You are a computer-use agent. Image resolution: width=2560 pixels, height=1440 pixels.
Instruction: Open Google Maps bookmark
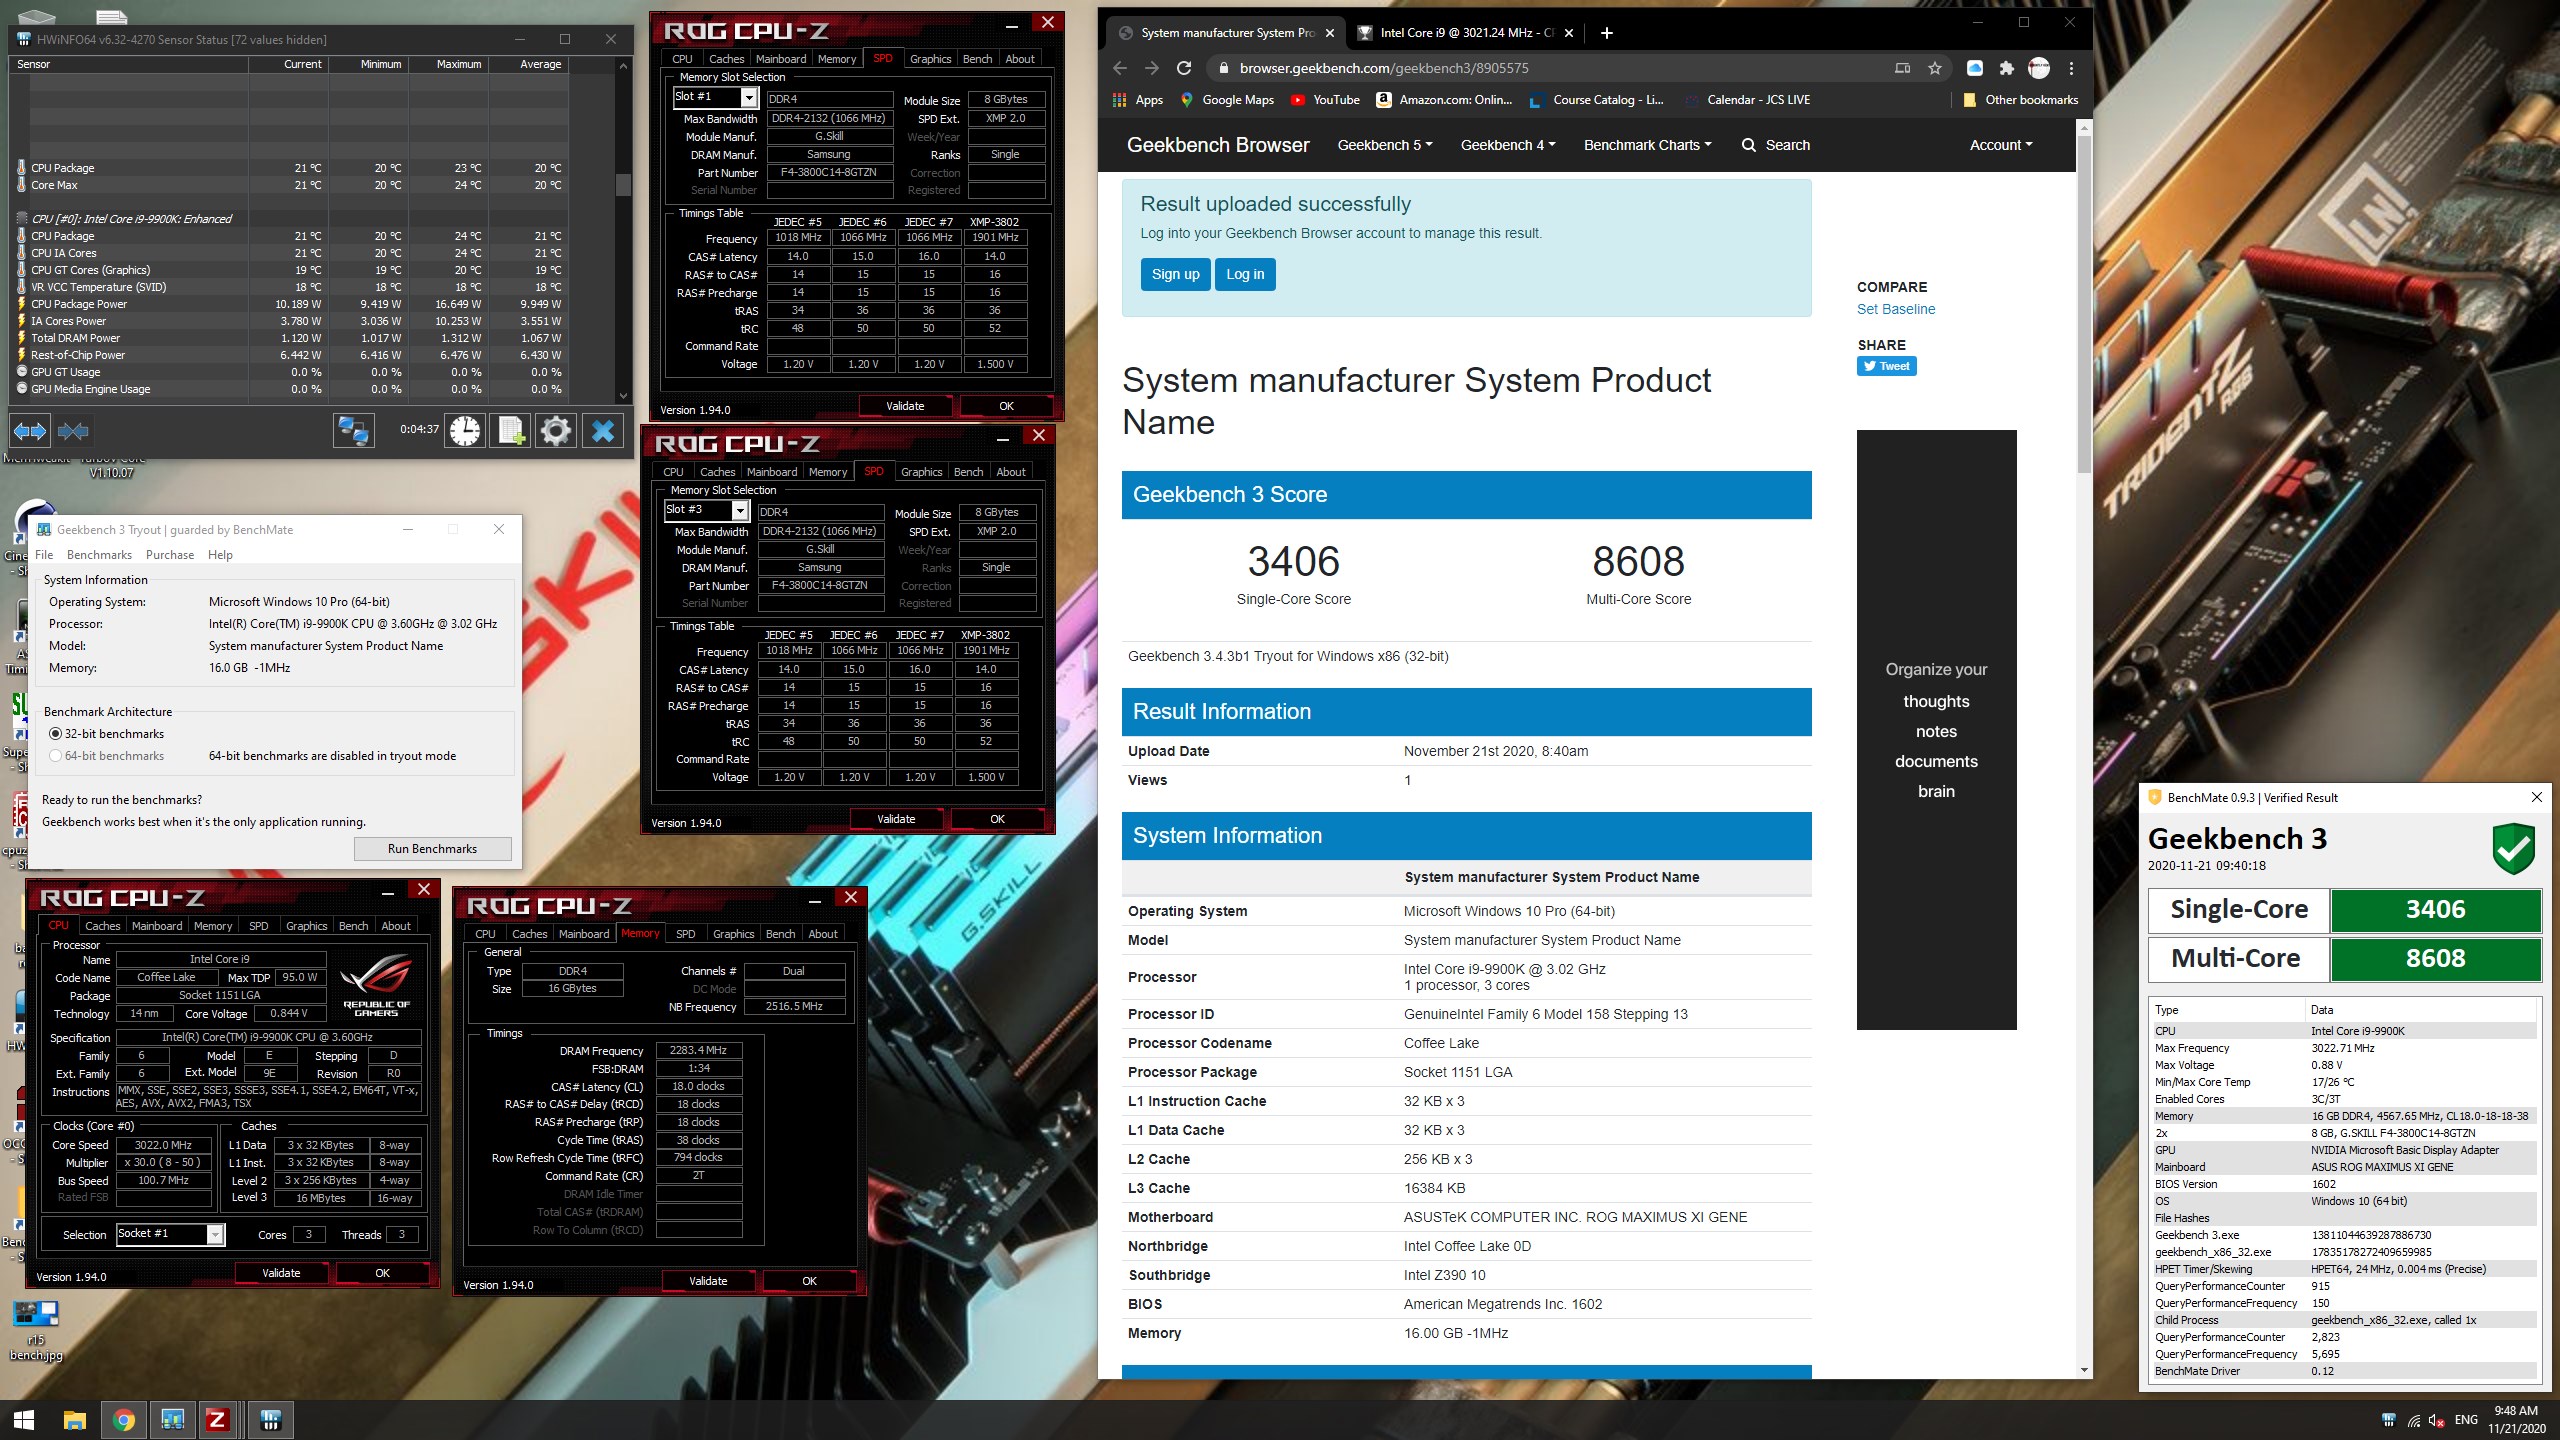point(1227,100)
